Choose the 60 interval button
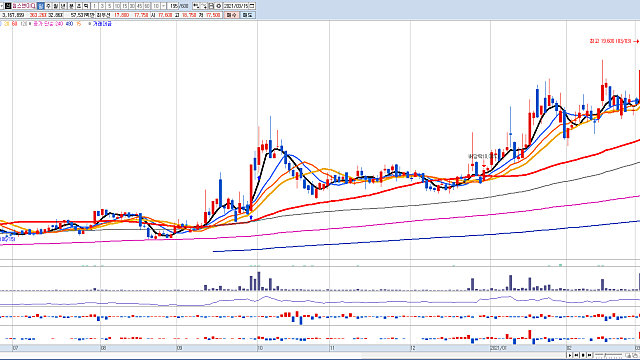The width and height of the screenshot is (640, 360). pyautogui.click(x=147, y=6)
